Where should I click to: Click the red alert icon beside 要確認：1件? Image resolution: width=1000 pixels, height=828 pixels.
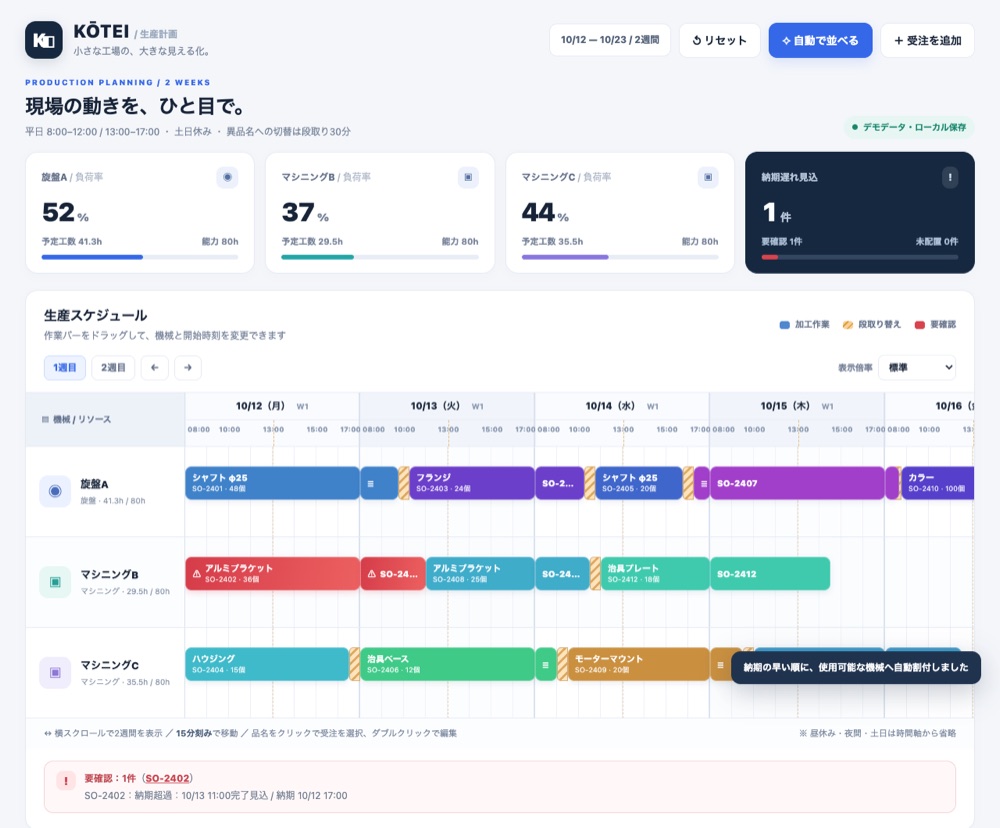(x=66, y=780)
